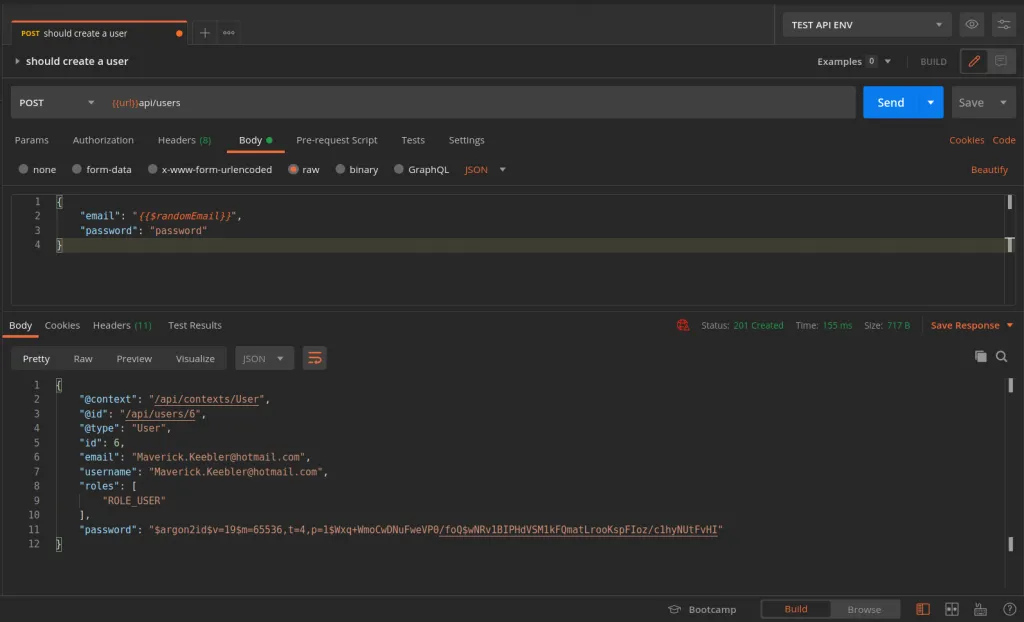
Task: Switch to the Pre-request Script tab
Action: tap(336, 140)
